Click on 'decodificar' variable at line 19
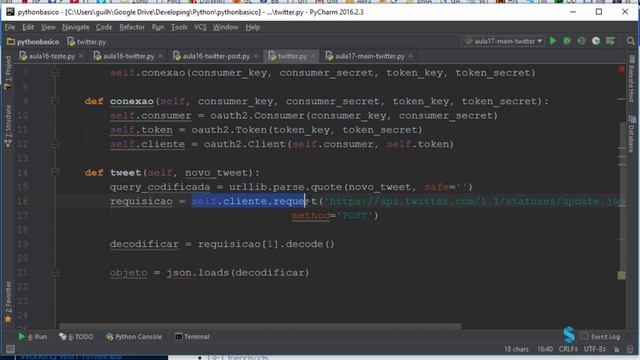The width and height of the screenshot is (640, 360). tap(144, 244)
